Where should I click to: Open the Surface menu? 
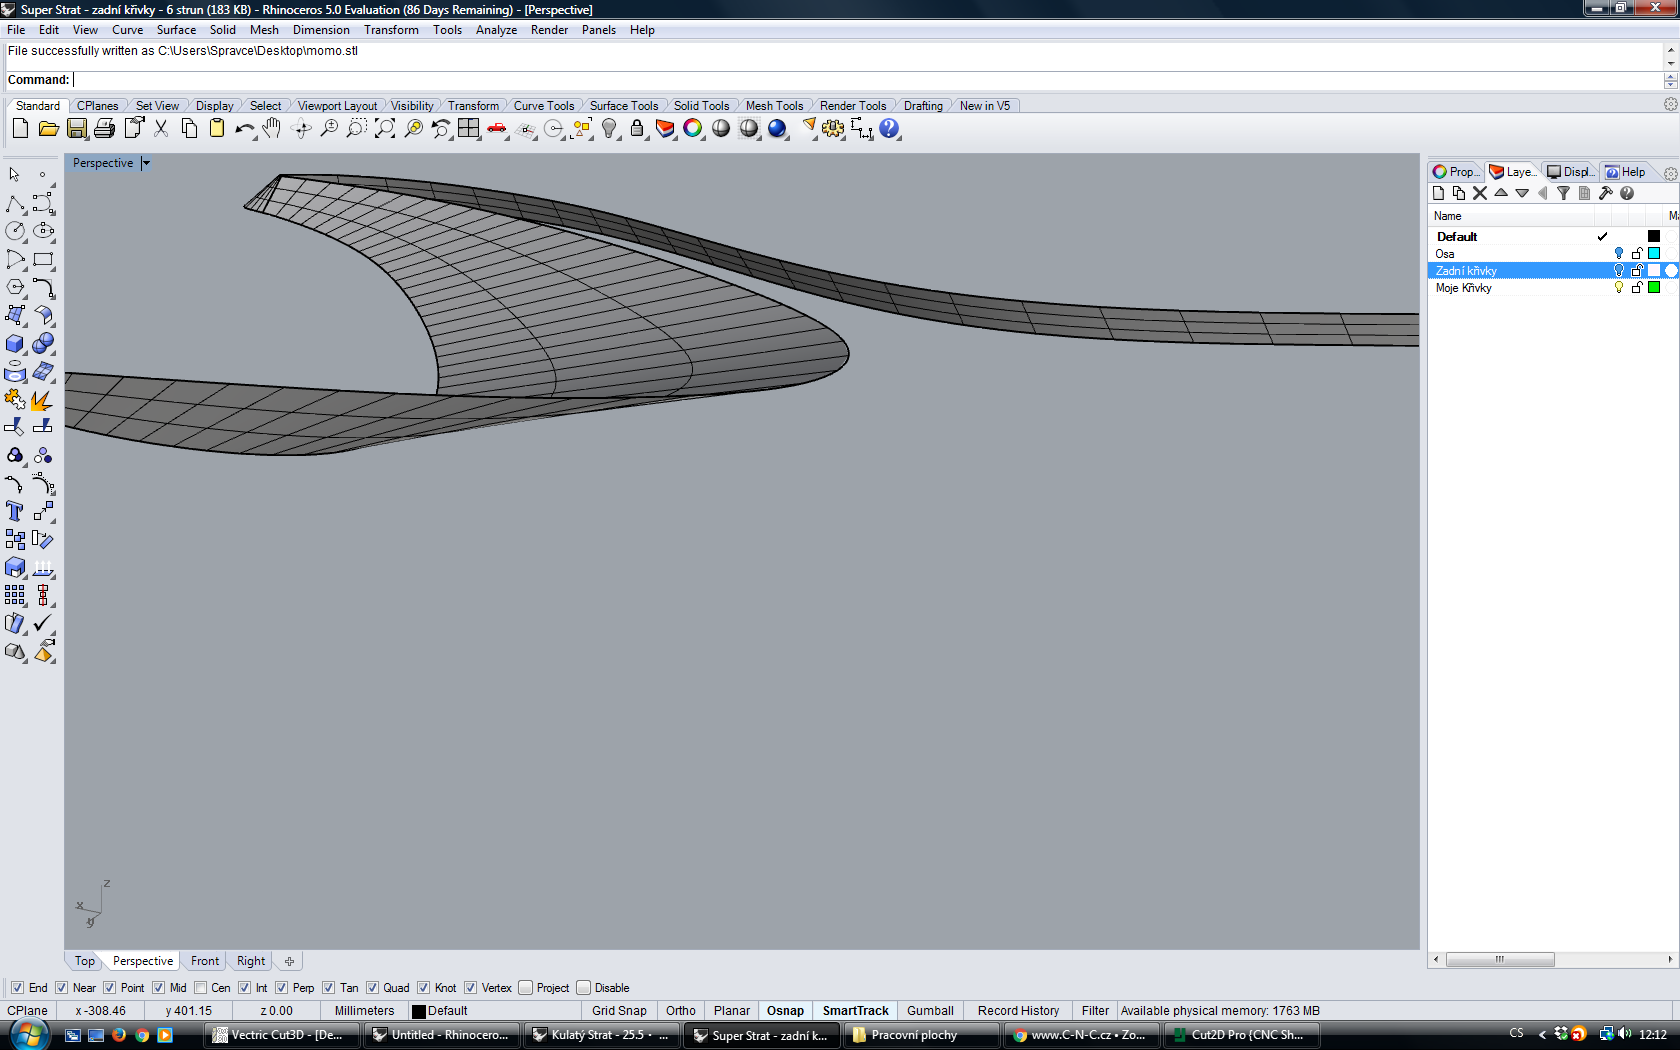click(176, 30)
